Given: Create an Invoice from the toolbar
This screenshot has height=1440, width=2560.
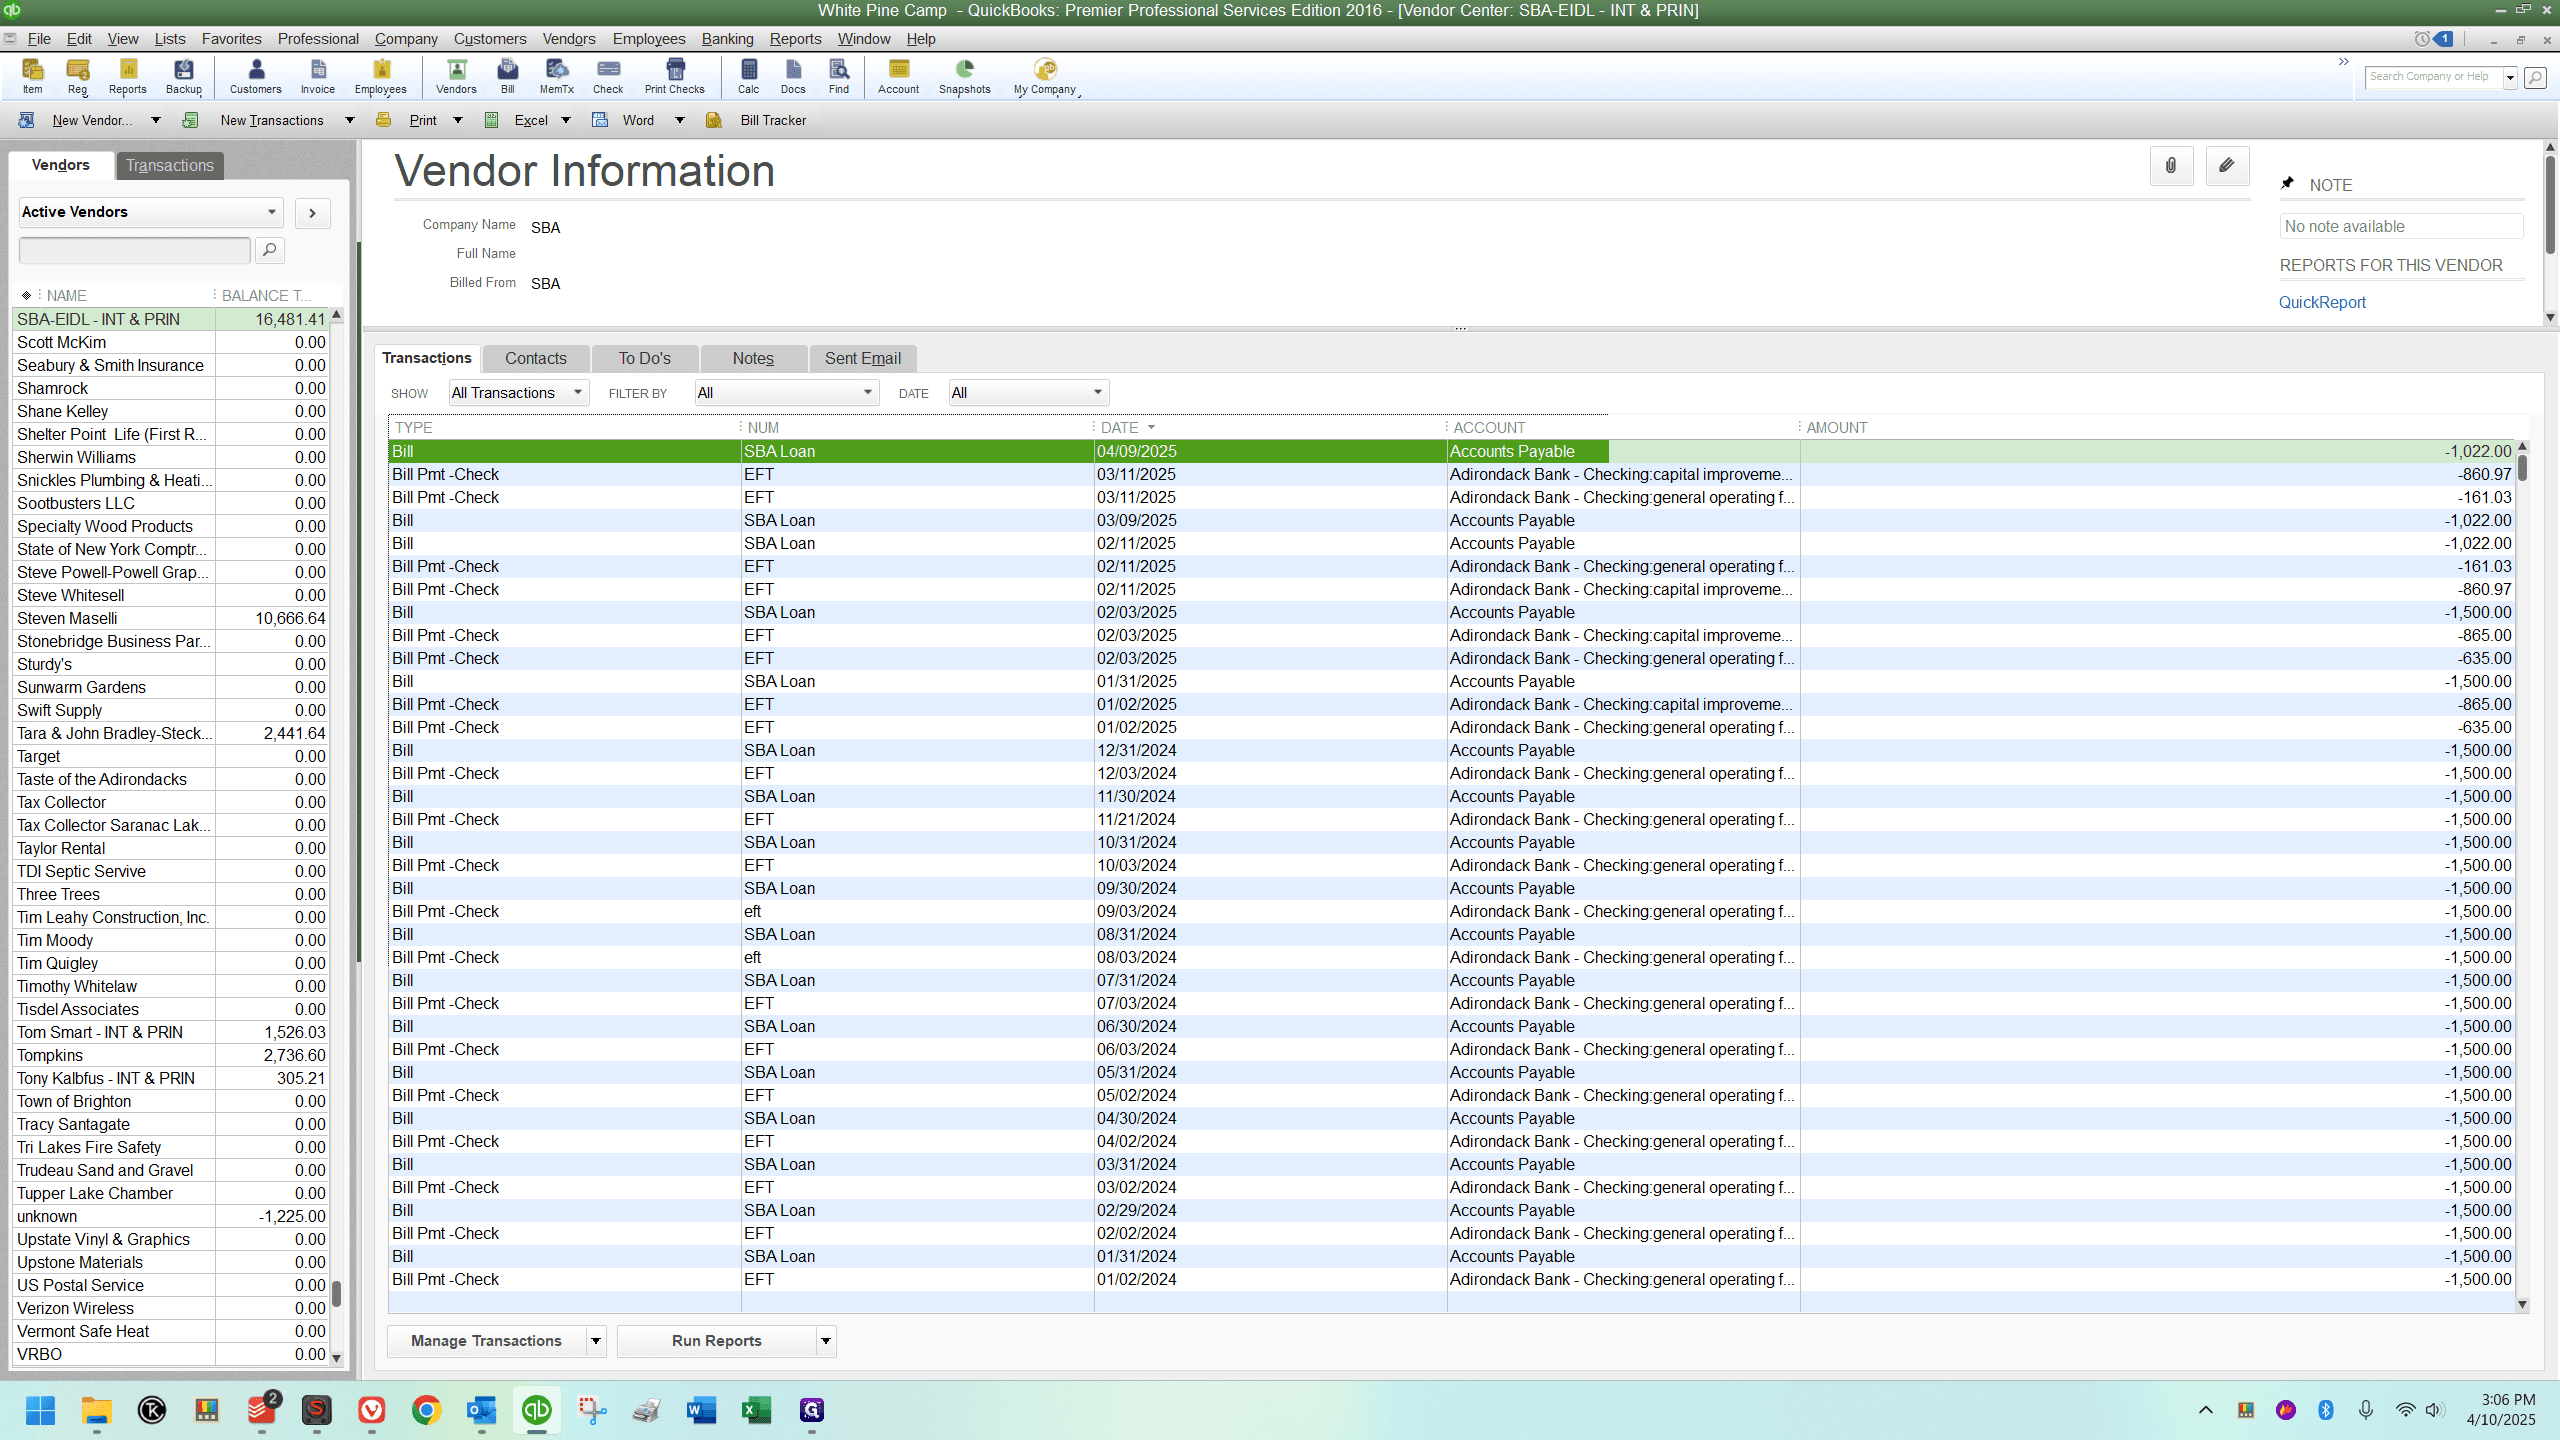Looking at the screenshot, I should click(x=318, y=76).
